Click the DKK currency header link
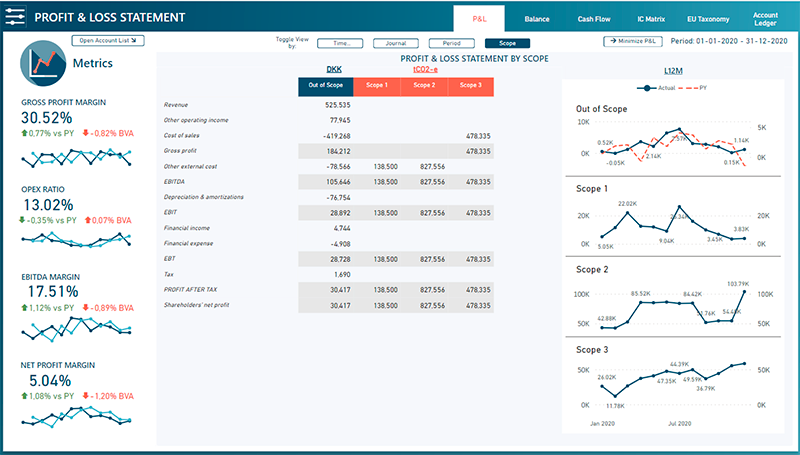The image size is (800, 455). pyautogui.click(x=322, y=71)
